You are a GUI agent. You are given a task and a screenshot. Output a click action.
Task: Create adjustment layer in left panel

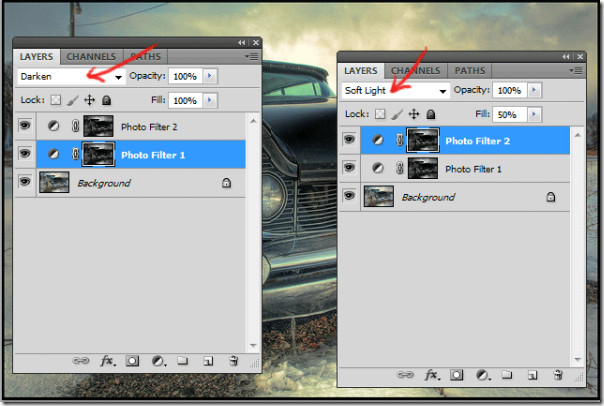[x=158, y=361]
